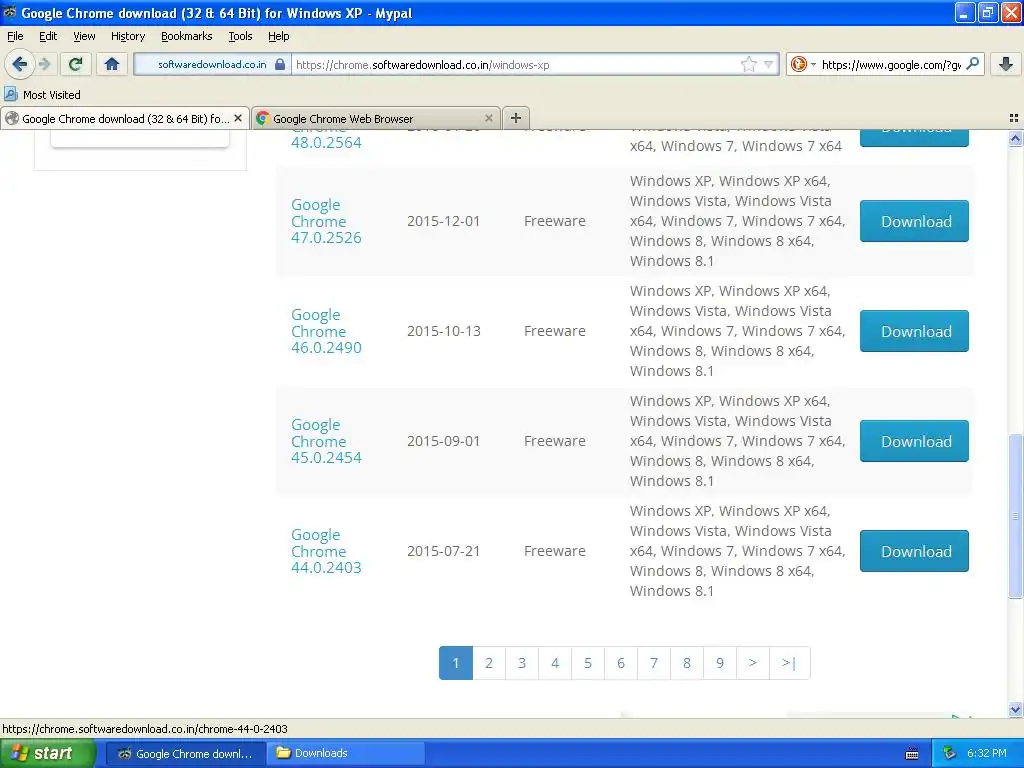Go to pagination page 6

tap(621, 663)
